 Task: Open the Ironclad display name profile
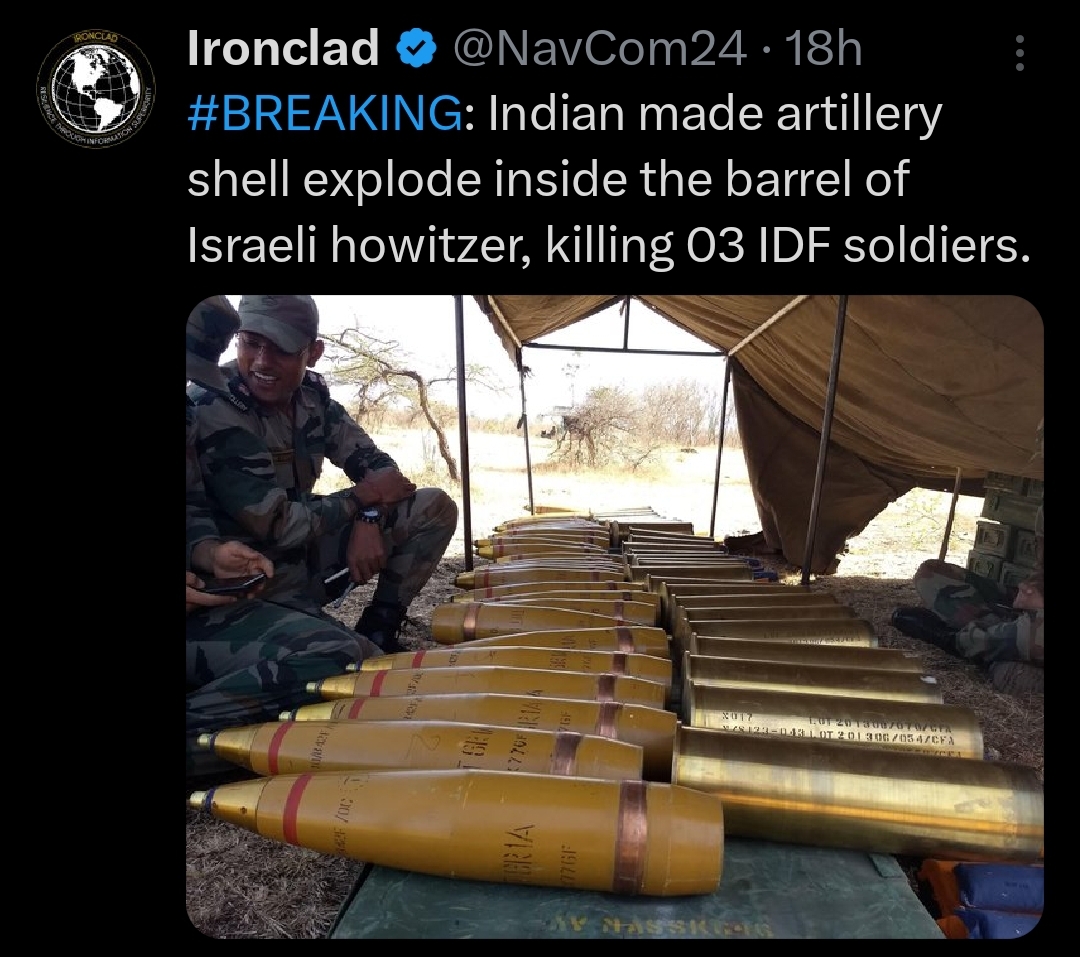point(283,48)
